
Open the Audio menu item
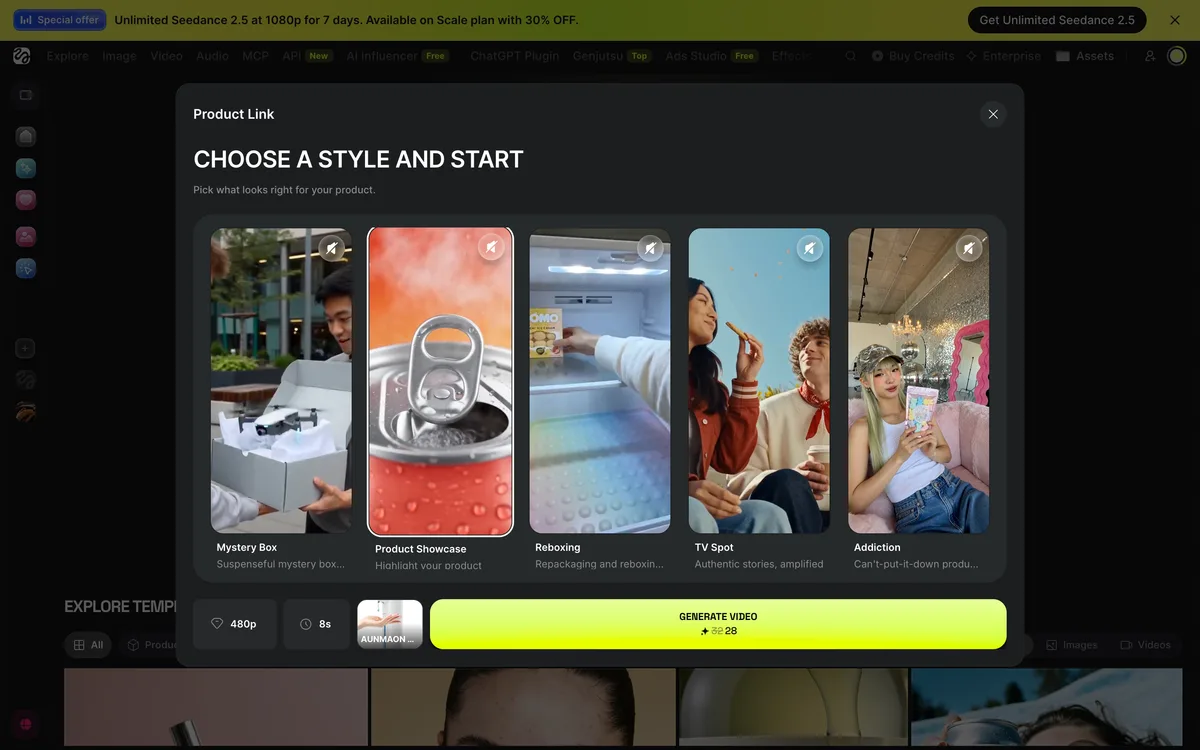[x=212, y=56]
